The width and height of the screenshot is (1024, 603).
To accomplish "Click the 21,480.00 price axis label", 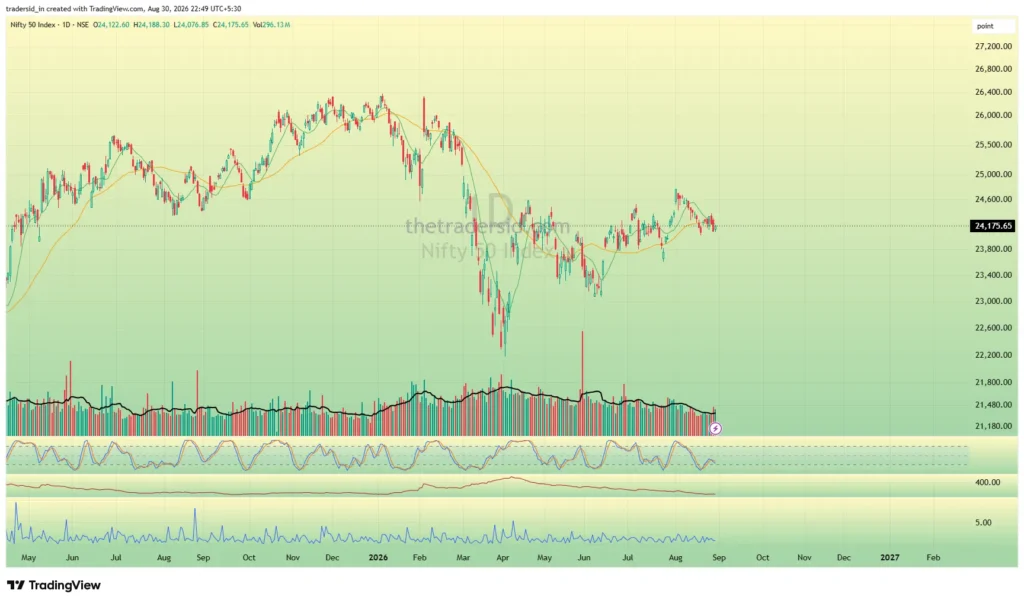I will point(993,405).
